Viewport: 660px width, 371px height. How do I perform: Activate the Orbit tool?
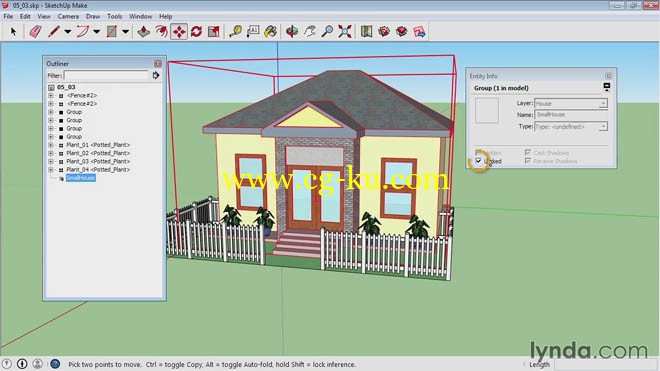[x=292, y=32]
